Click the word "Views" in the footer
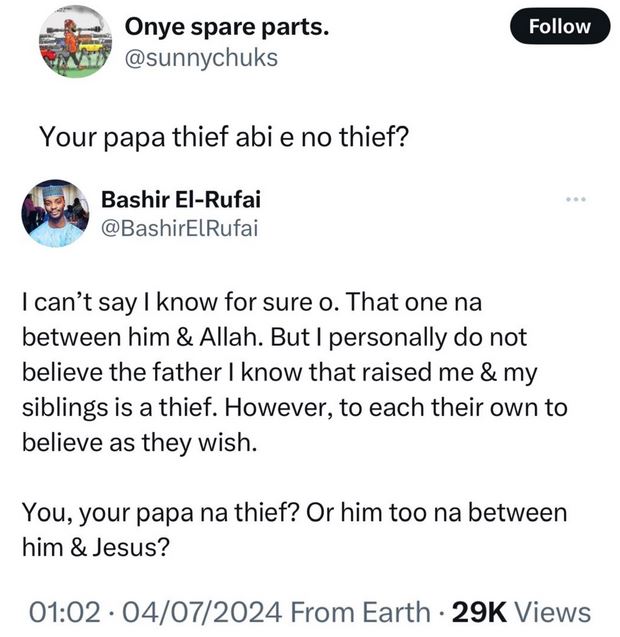 click(x=547, y=611)
